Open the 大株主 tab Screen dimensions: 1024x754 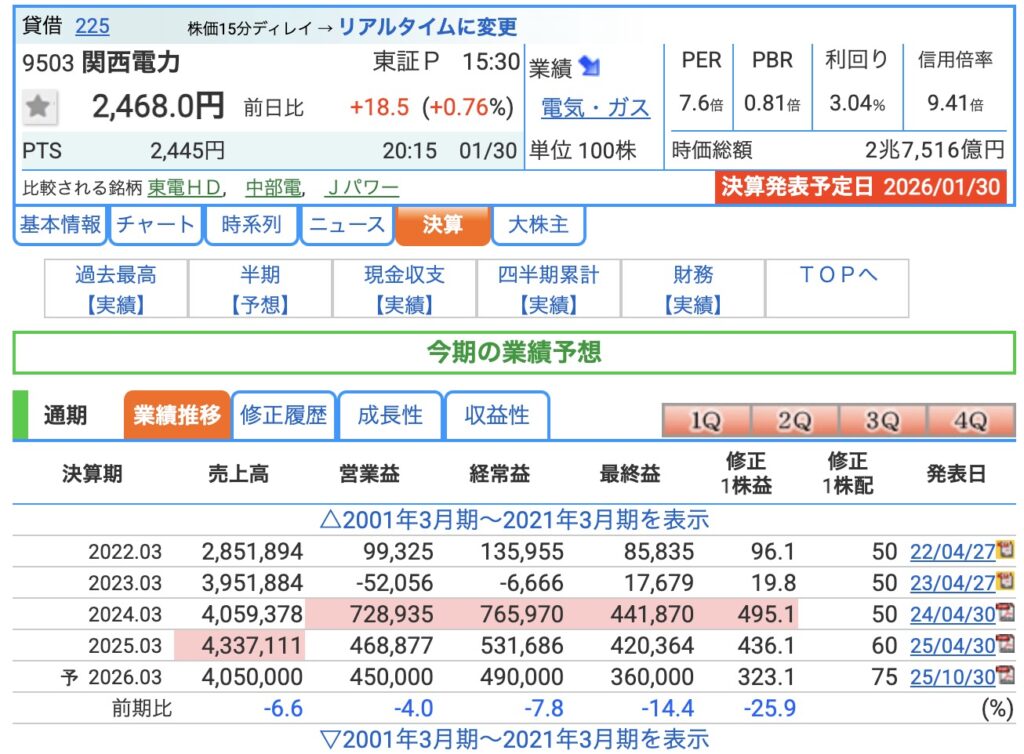(539, 225)
